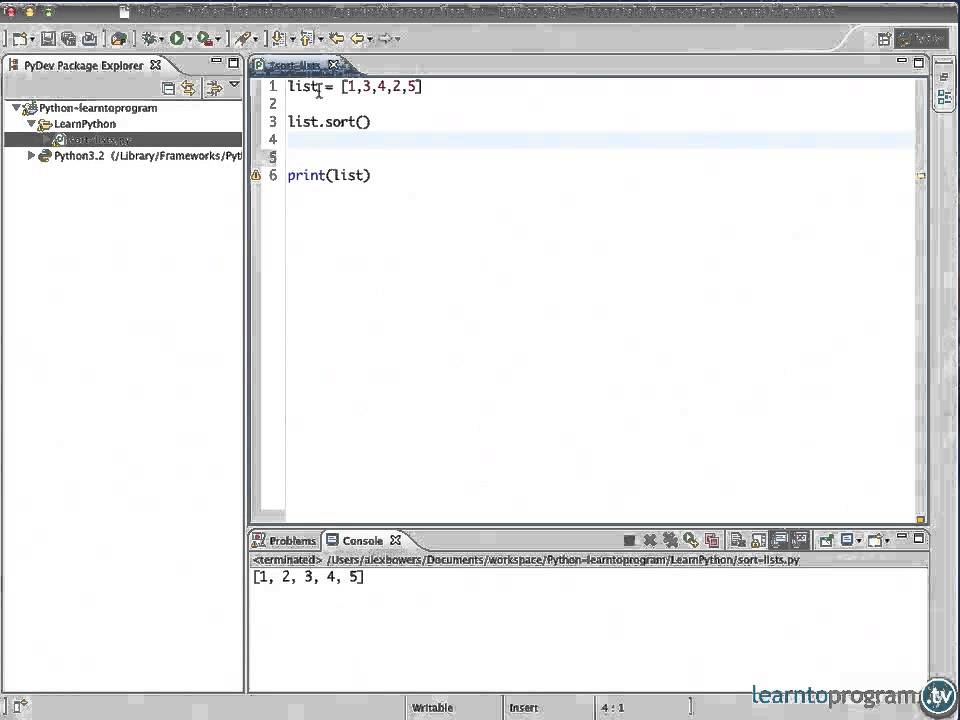Click the Clear Console icon
This screenshot has height=720, width=960.
point(738,540)
